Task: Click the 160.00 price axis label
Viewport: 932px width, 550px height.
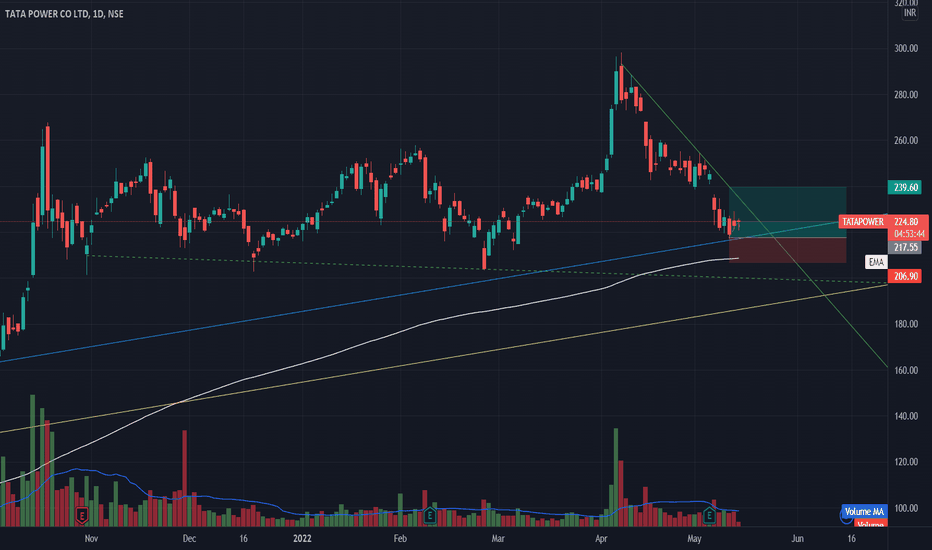Action: click(x=906, y=370)
